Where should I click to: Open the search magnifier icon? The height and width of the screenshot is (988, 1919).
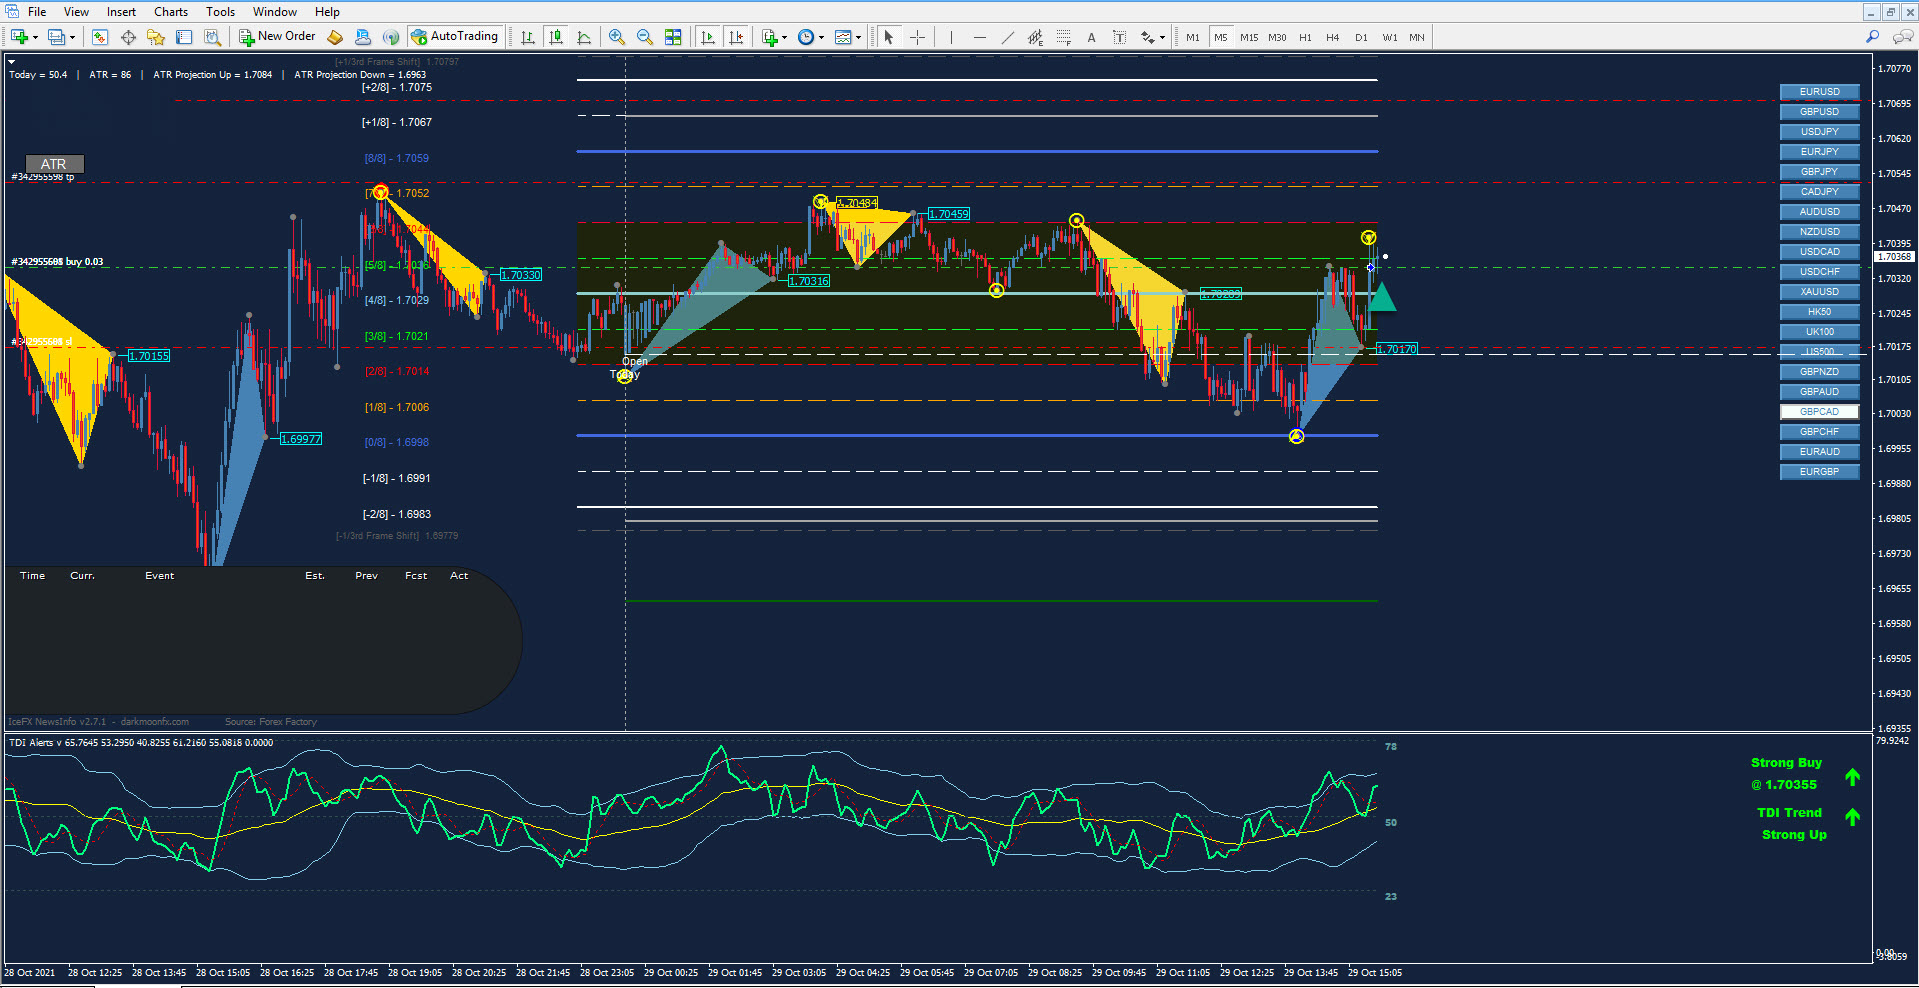point(1872,37)
